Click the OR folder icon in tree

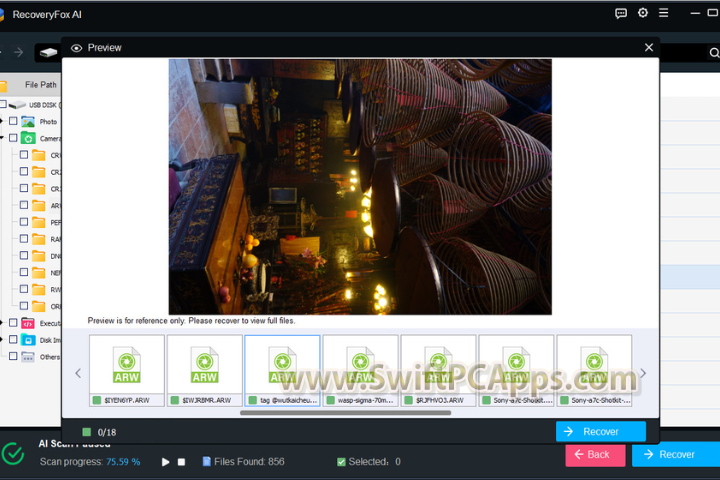(x=39, y=306)
